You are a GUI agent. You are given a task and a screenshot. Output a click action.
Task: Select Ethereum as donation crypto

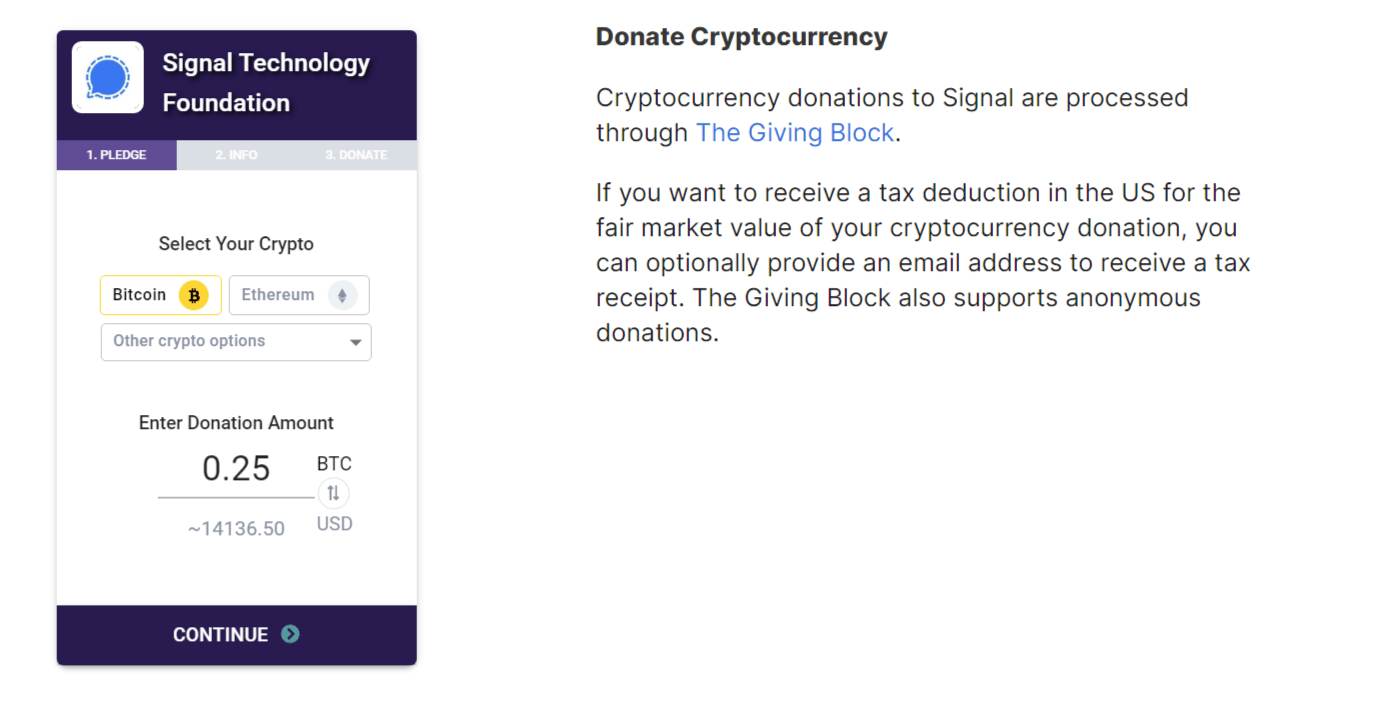[x=299, y=295]
